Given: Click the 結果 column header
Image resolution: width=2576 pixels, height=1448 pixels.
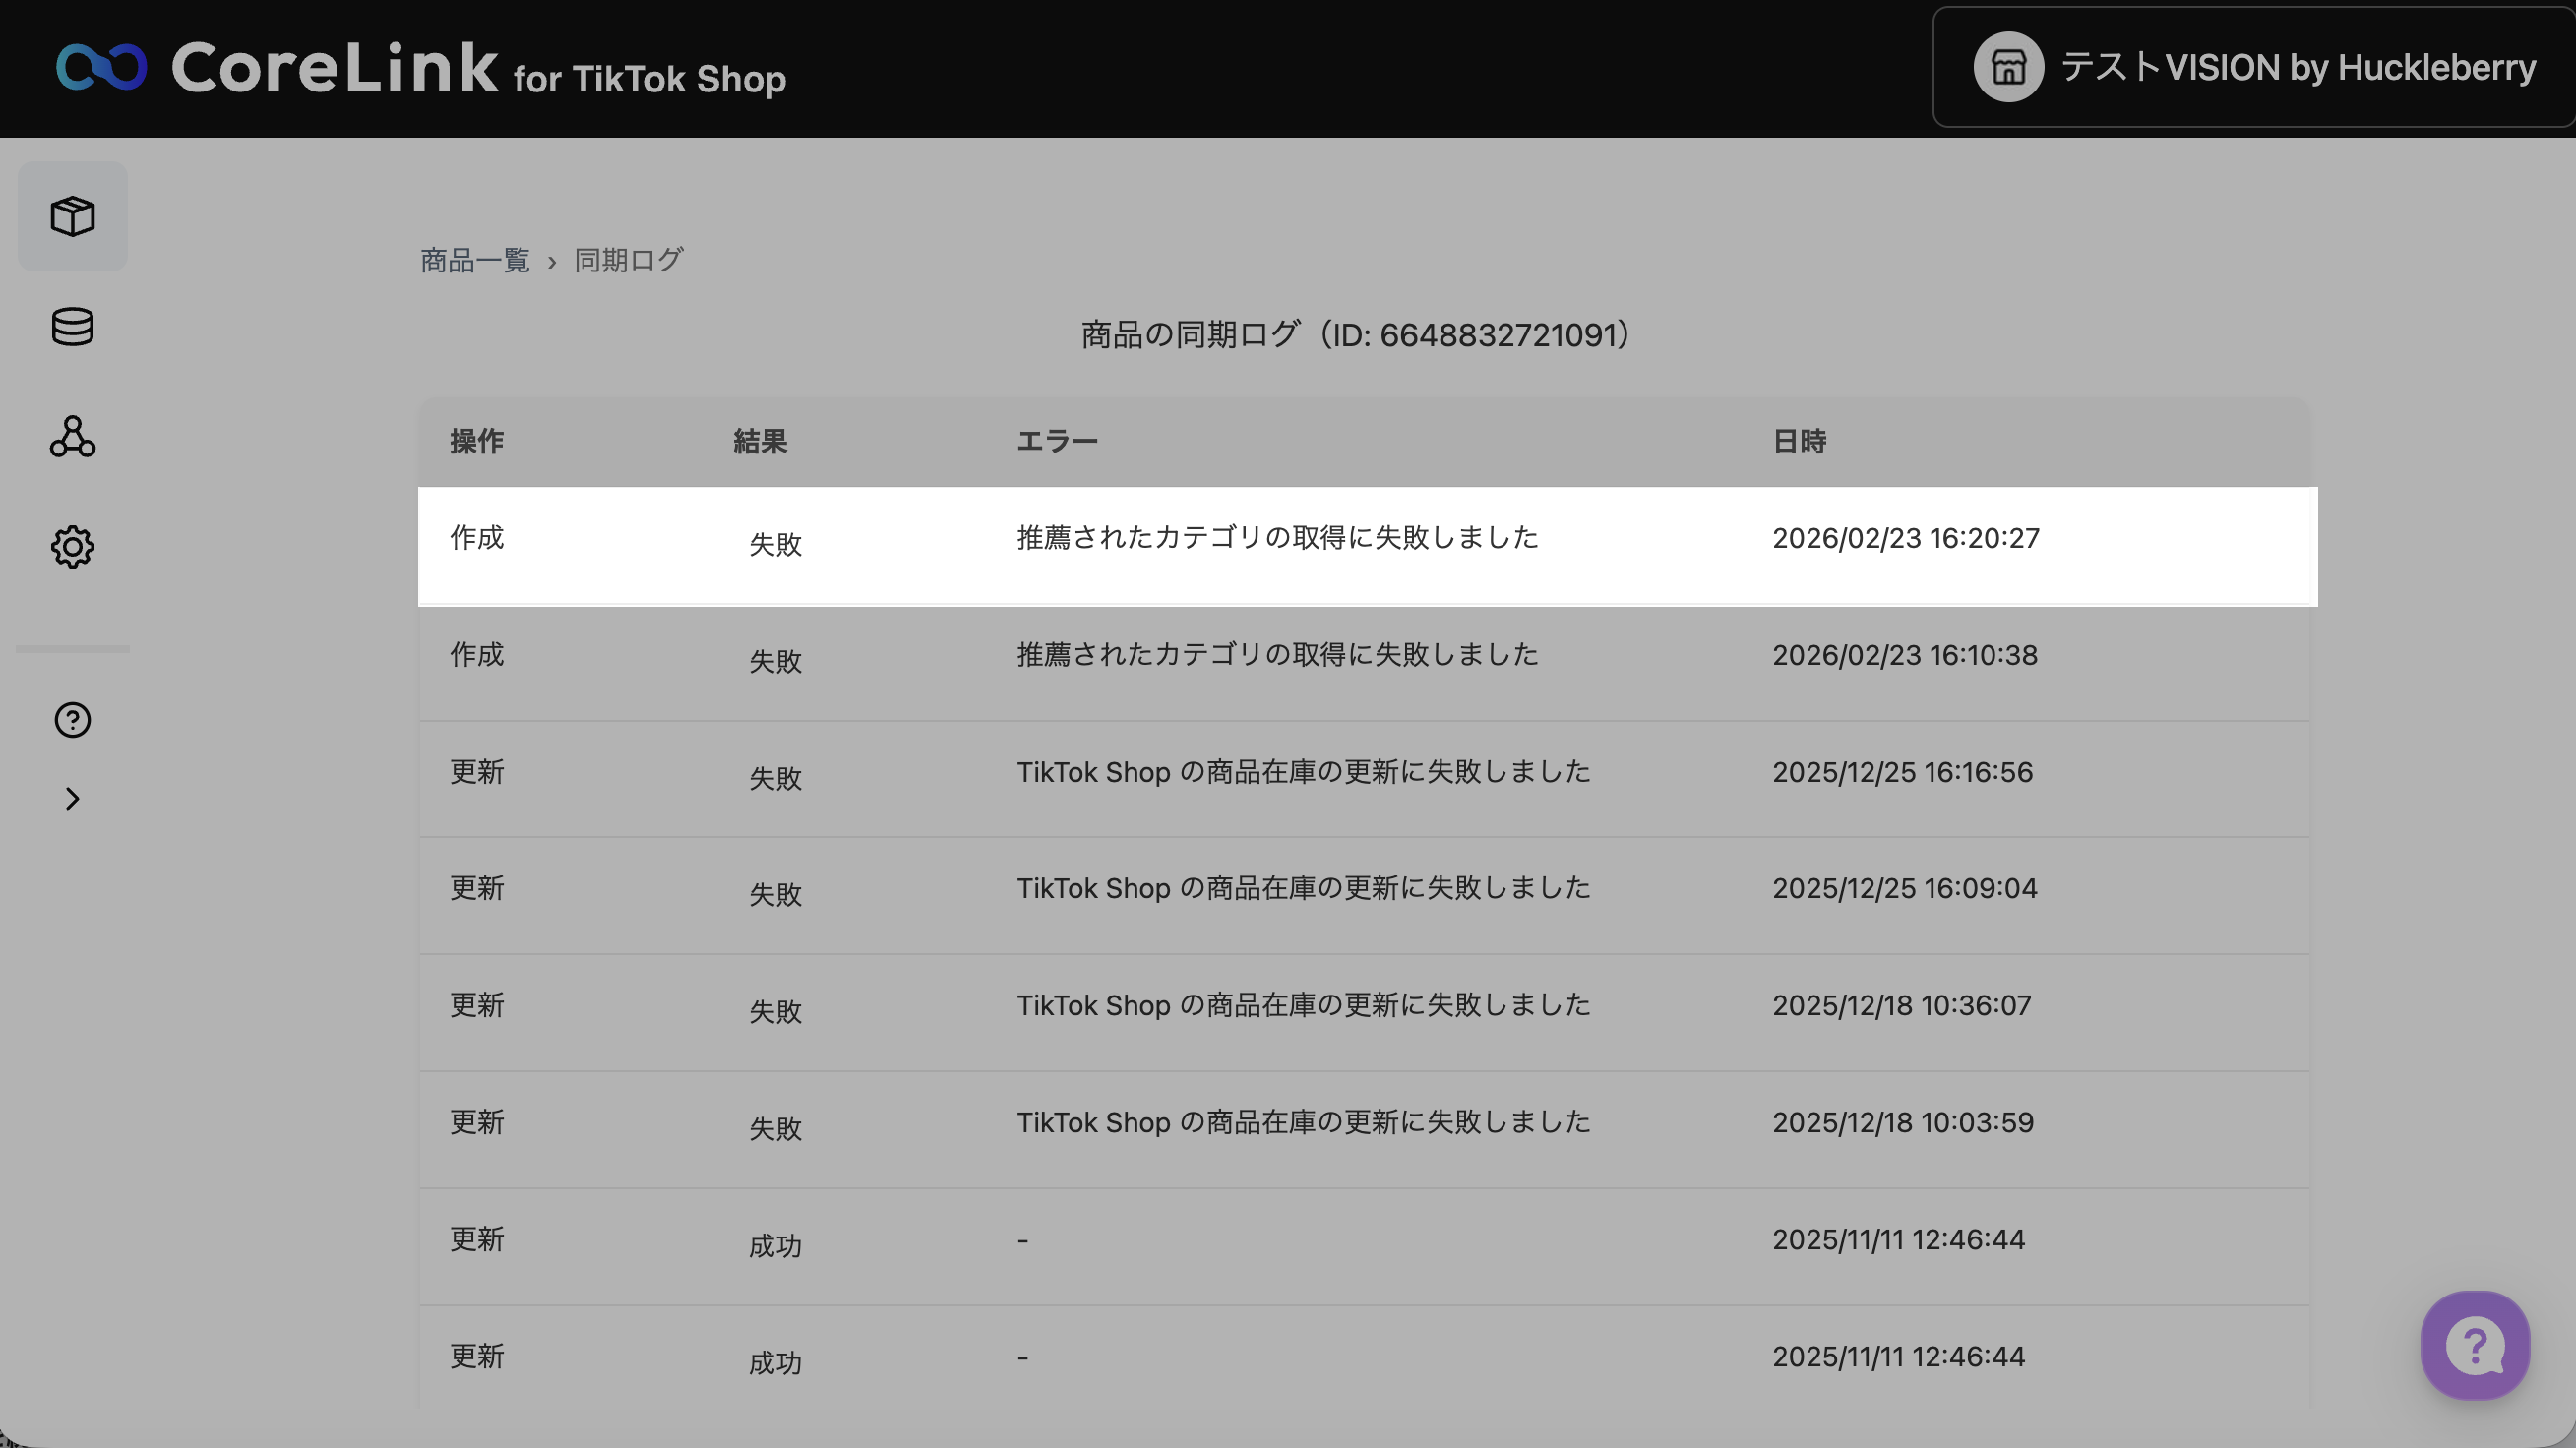Looking at the screenshot, I should pyautogui.click(x=759, y=441).
